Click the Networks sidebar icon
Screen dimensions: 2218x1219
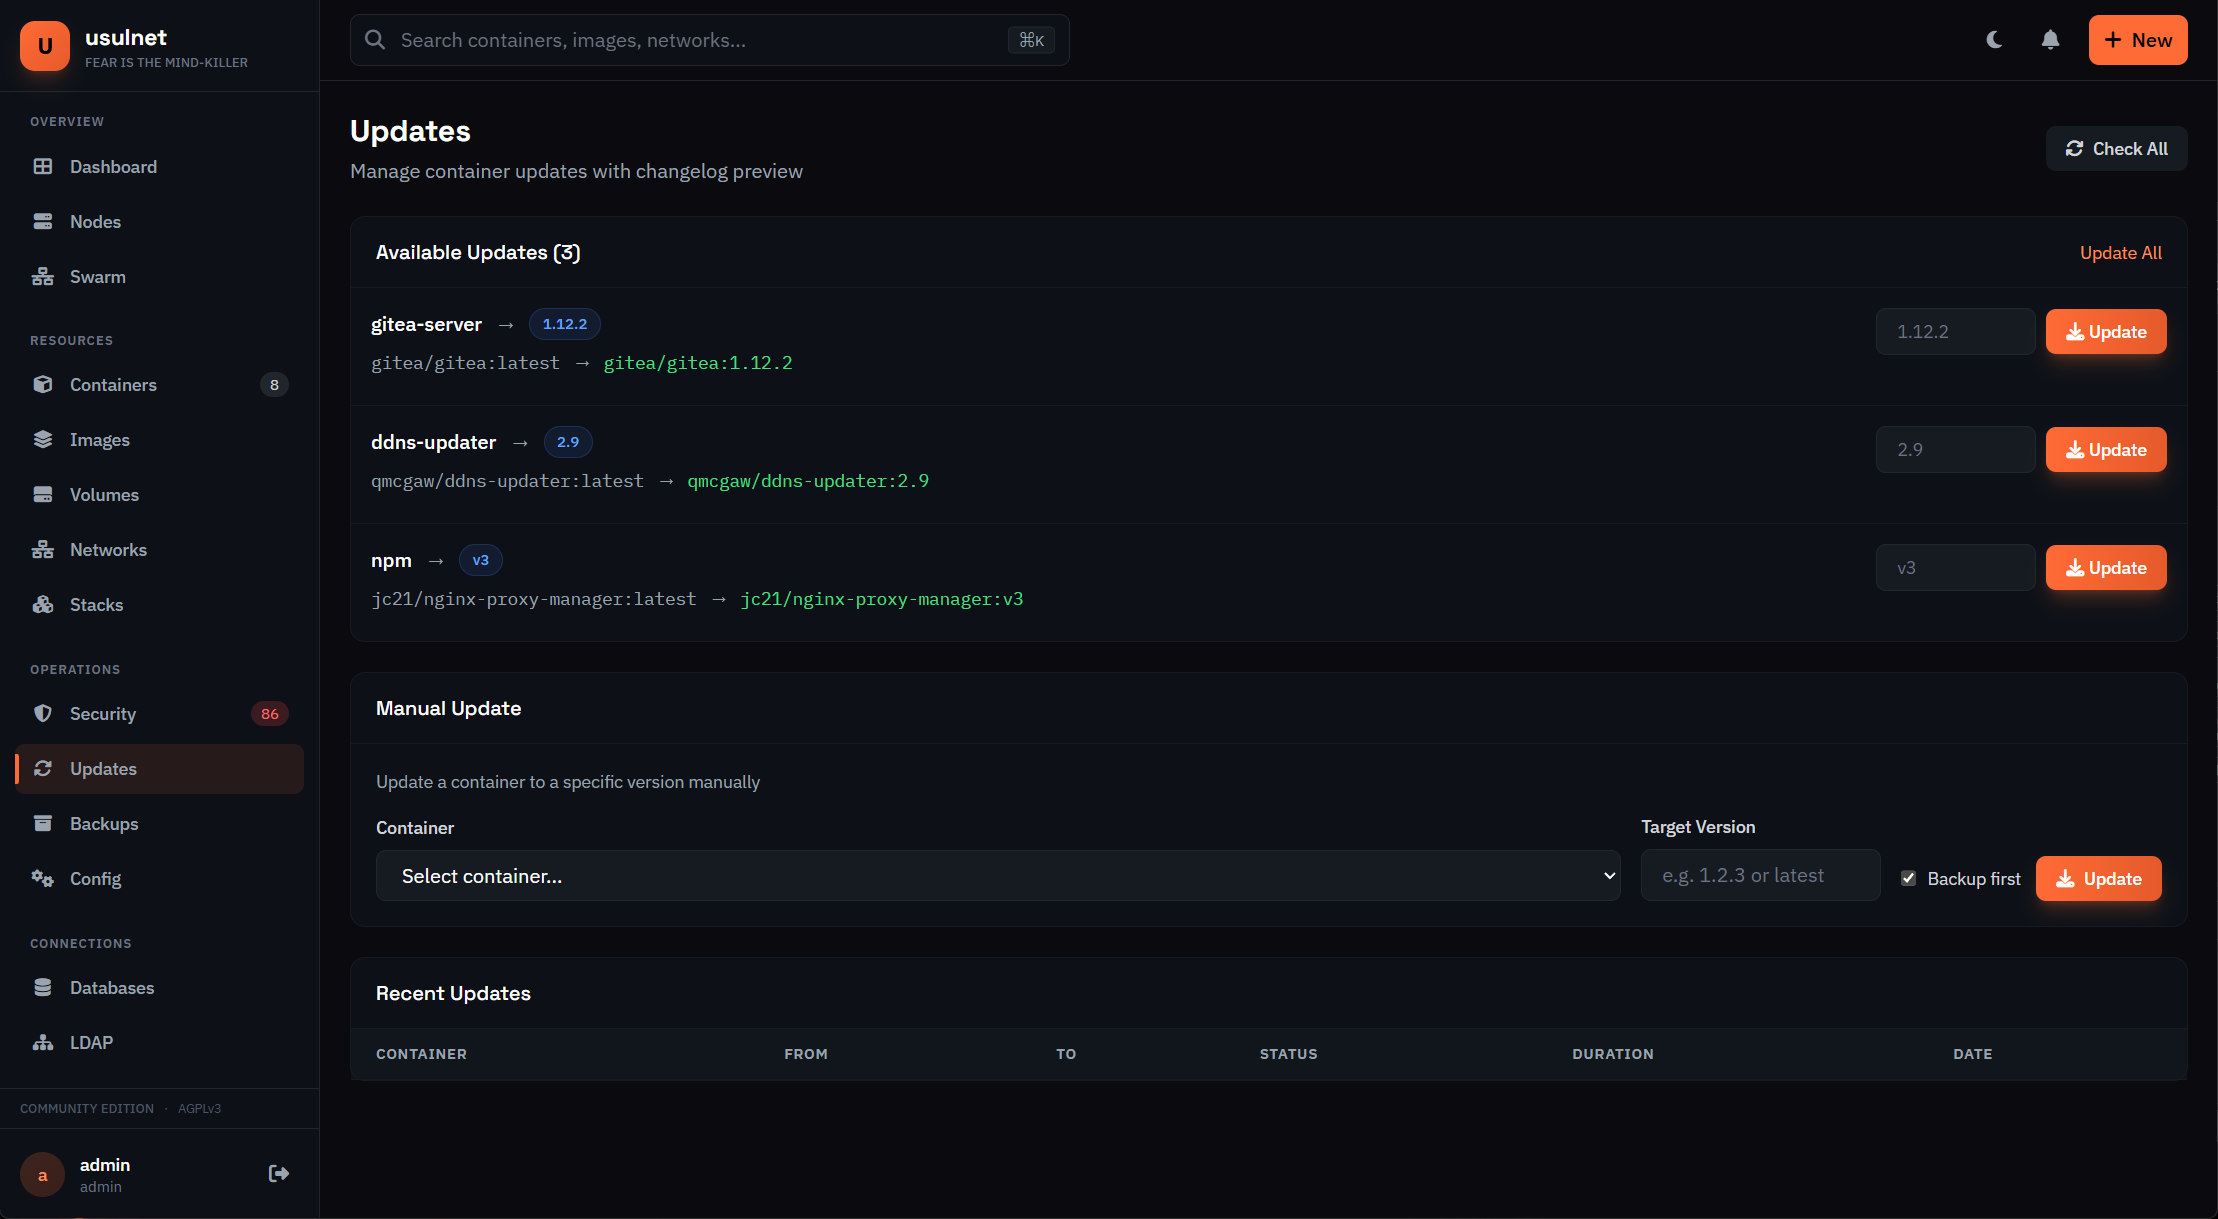click(x=43, y=549)
